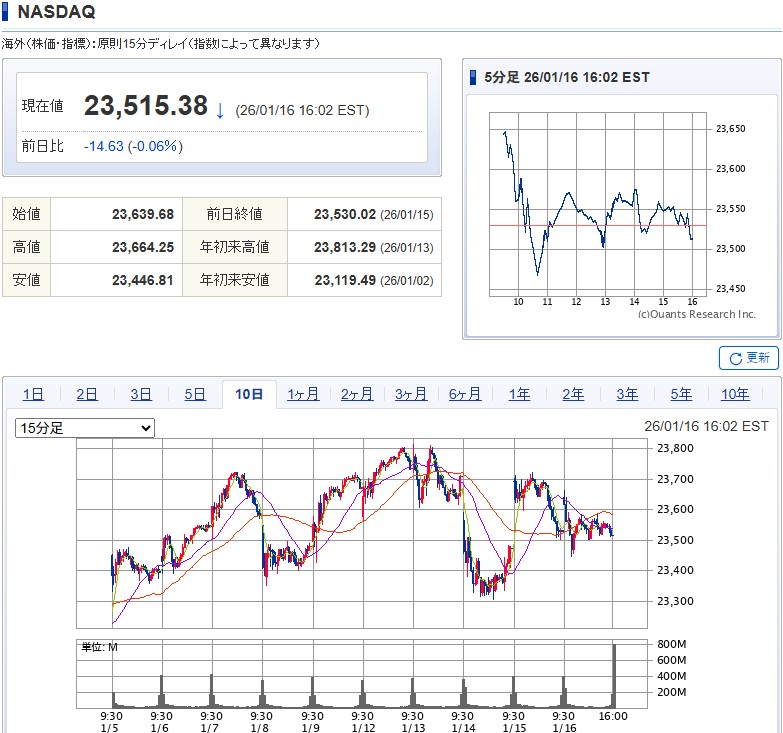Open the 15分足 interval dropdown
This screenshot has width=783, height=733.
coord(85,428)
